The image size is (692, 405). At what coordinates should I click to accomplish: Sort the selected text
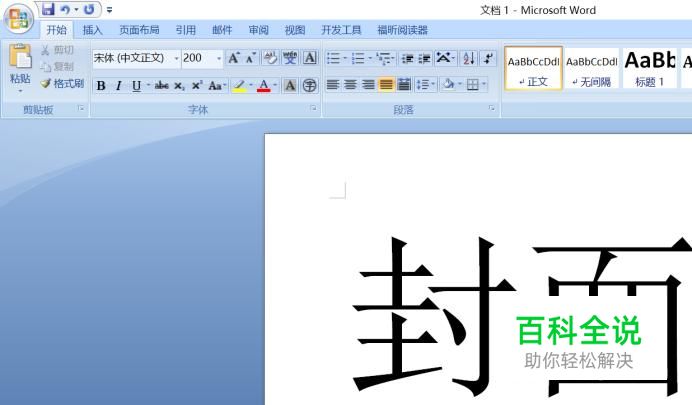pyautogui.click(x=468, y=58)
